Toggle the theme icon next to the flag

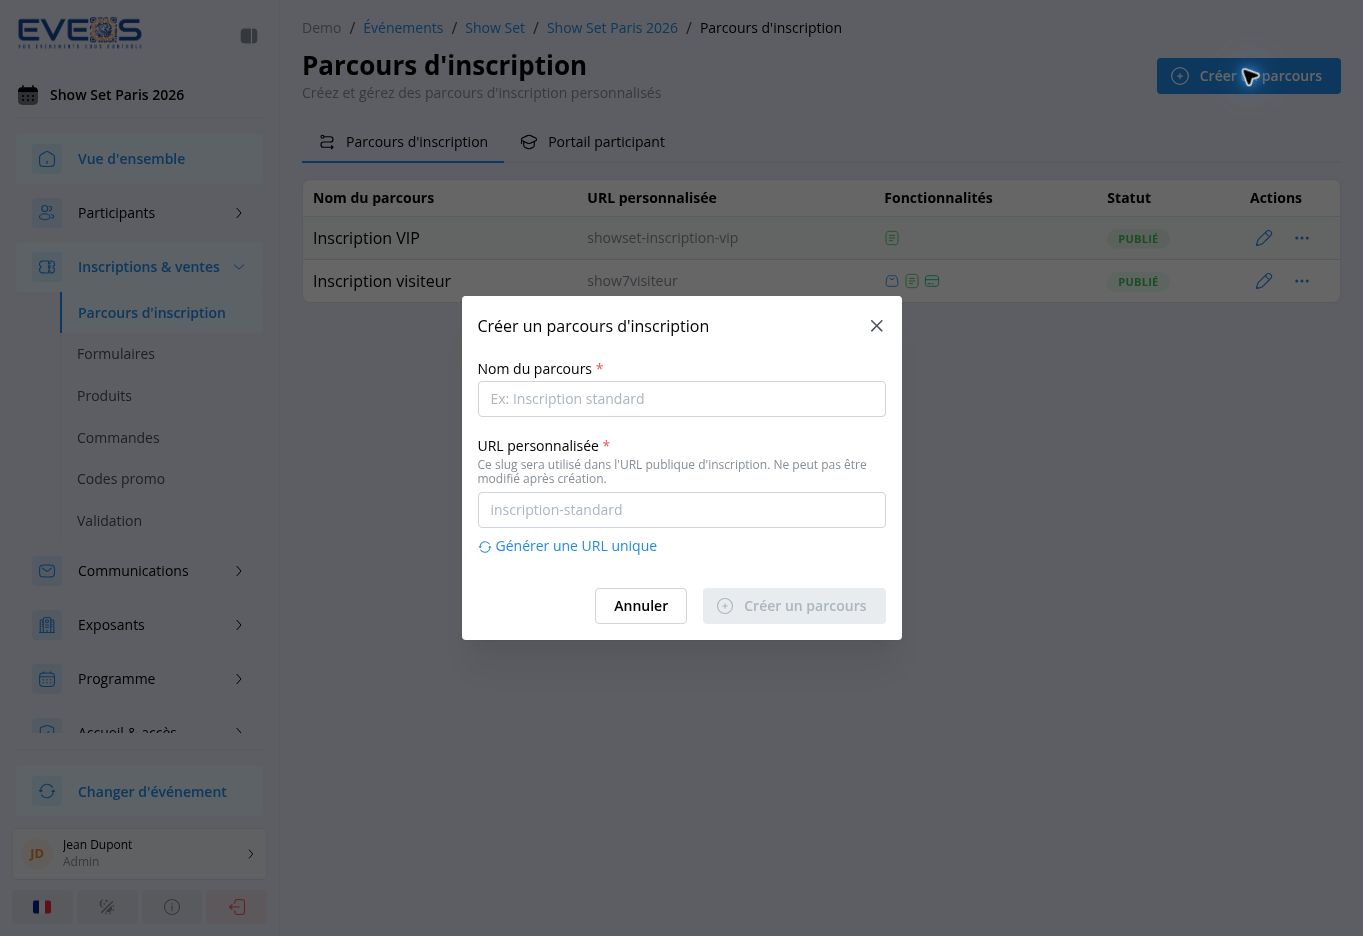pos(107,907)
